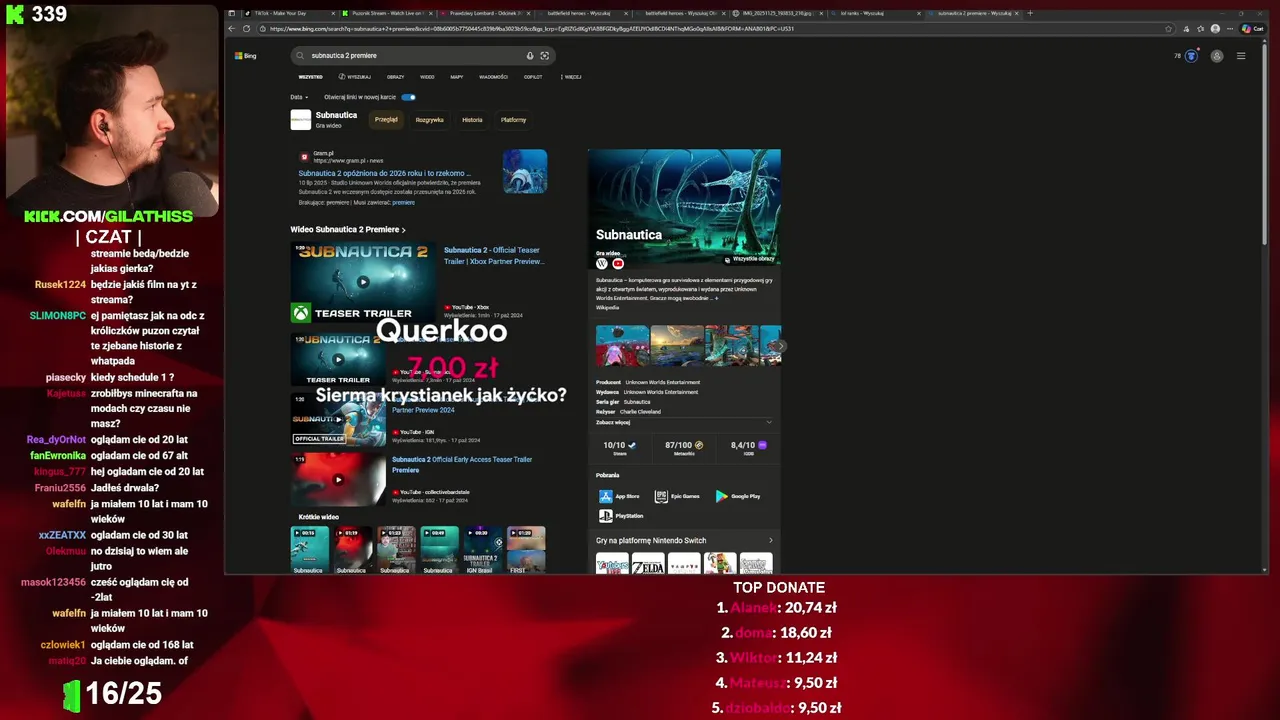Select the Platformy pill tab
Viewport: 1280px width, 720px height.
pos(513,120)
